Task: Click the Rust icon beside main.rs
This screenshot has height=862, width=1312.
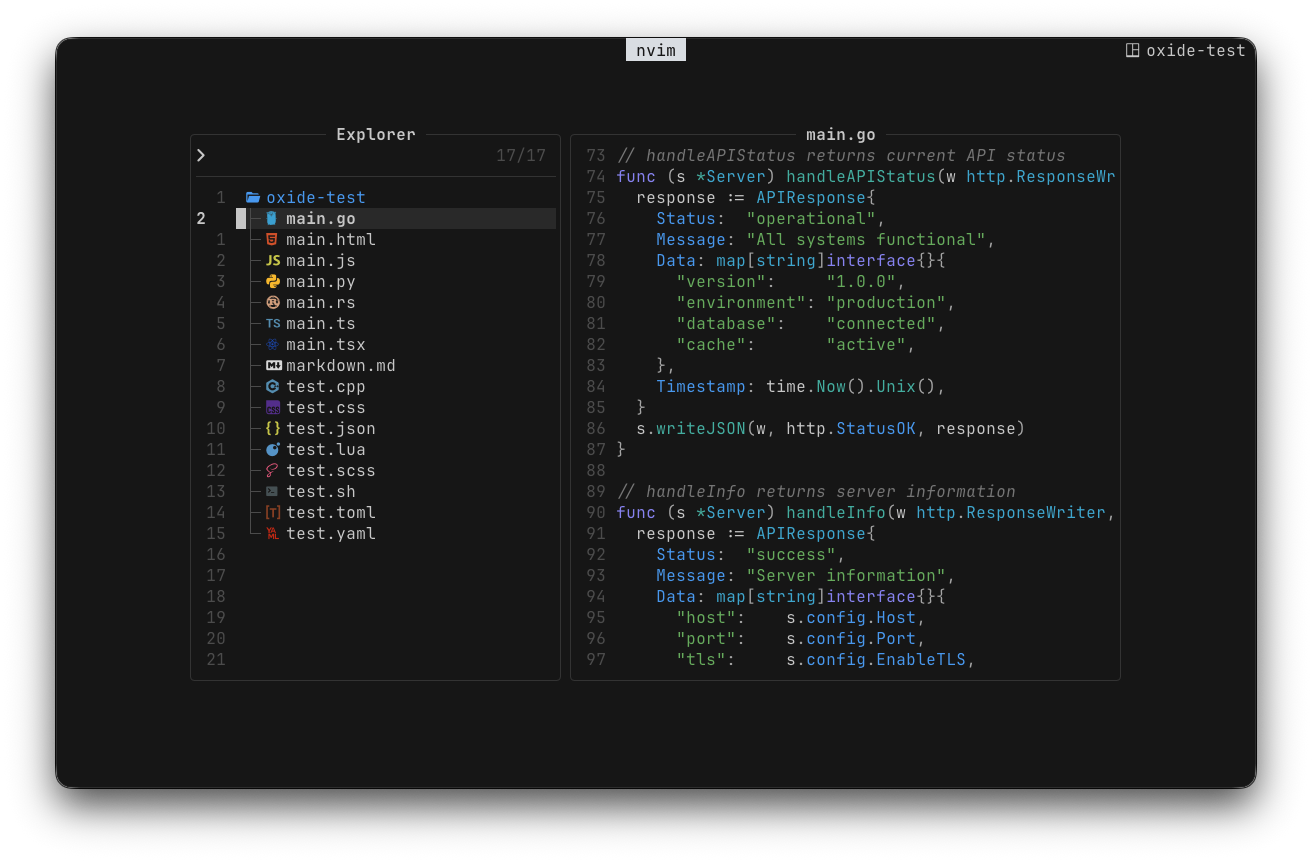Action: coord(272,302)
